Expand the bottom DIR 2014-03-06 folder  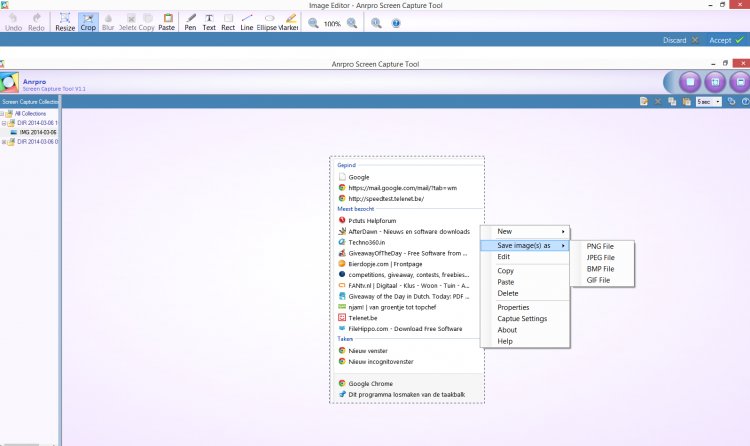point(4,141)
